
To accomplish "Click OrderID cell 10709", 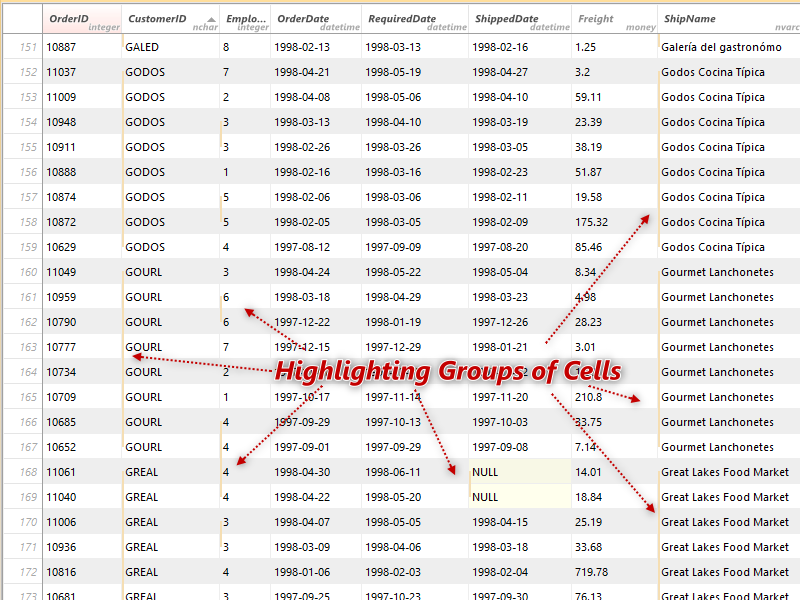I will tap(82, 397).
